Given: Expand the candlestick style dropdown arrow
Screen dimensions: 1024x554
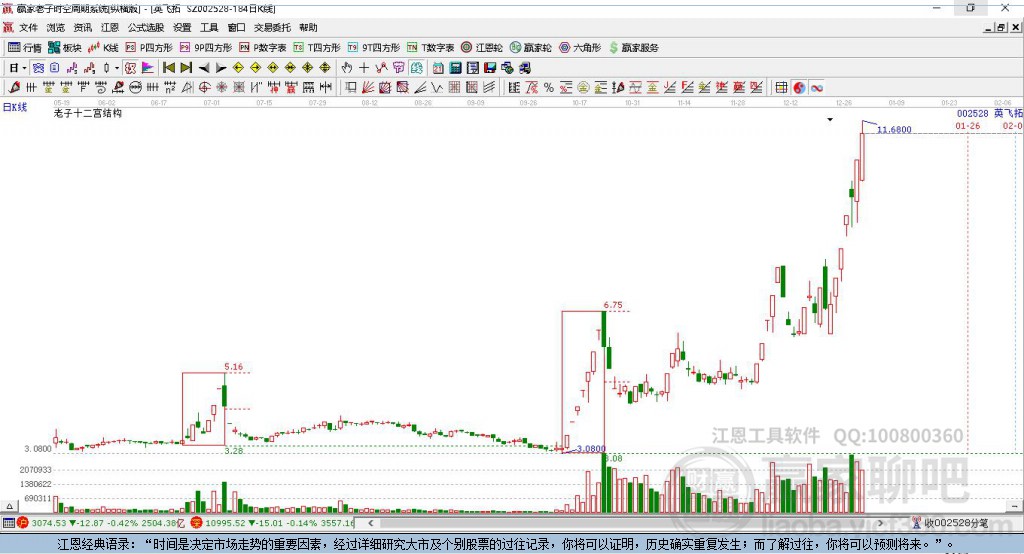Looking at the screenshot, I should pyautogui.click(x=117, y=68).
